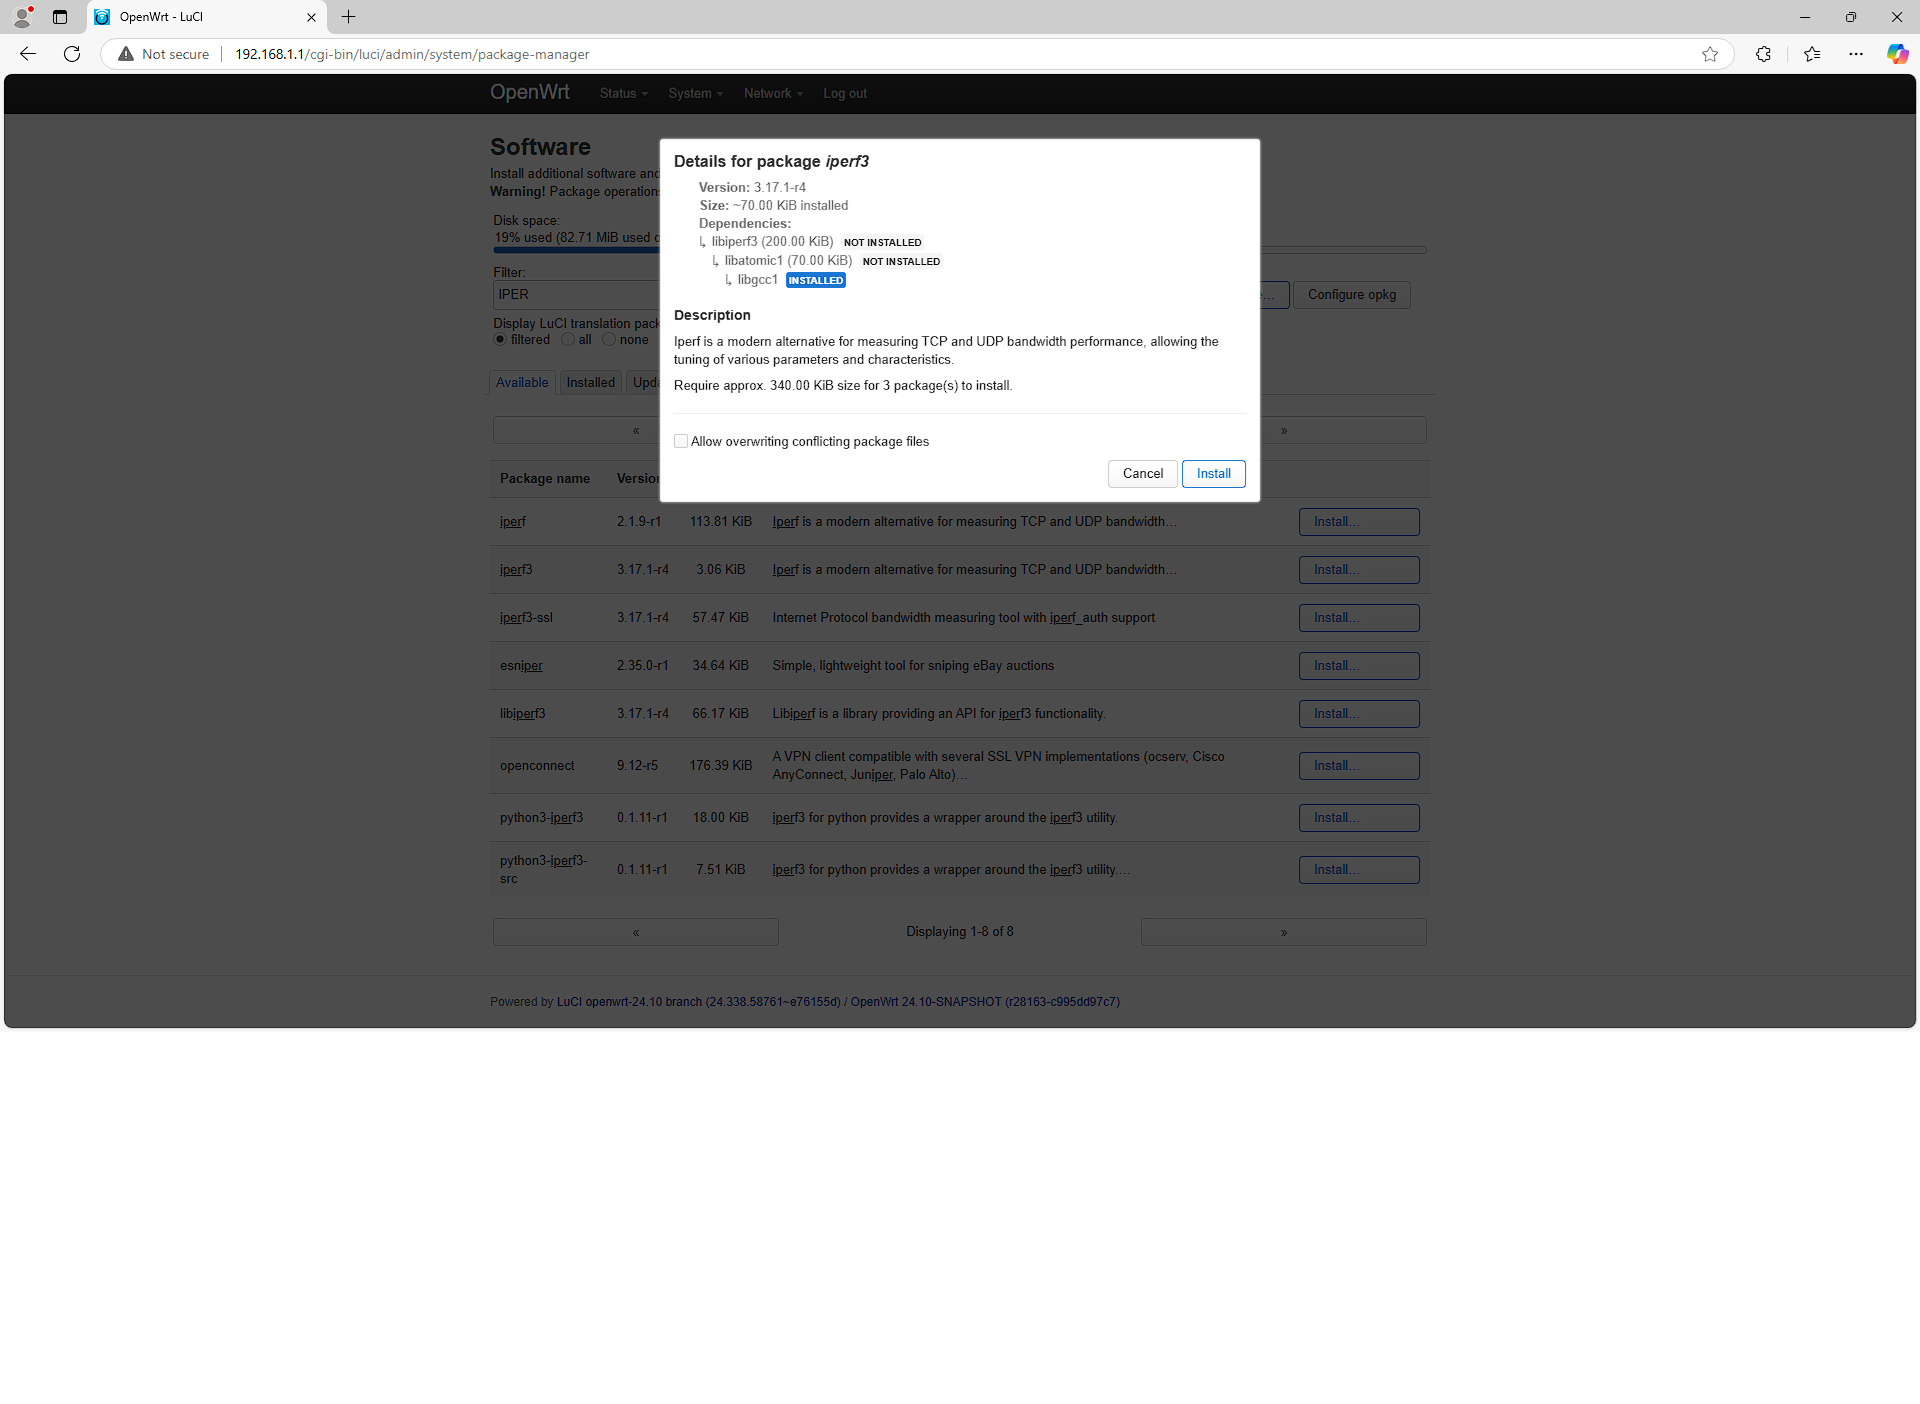Click Install for iperf3-ssl row
Image resolution: width=1920 pixels, height=1404 pixels.
coord(1359,618)
